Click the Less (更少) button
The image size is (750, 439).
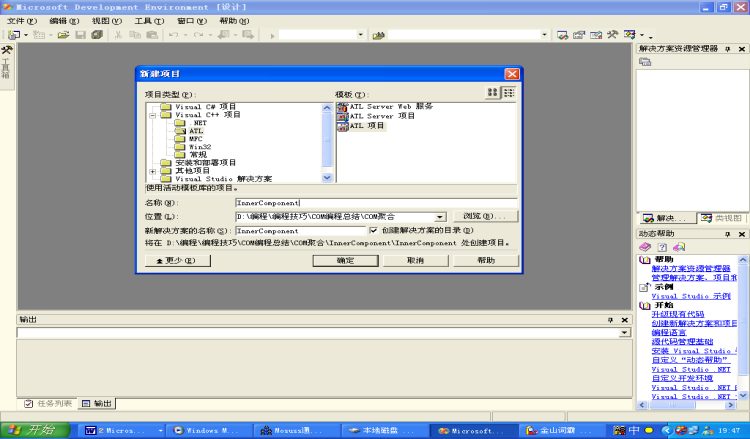[x=177, y=261]
